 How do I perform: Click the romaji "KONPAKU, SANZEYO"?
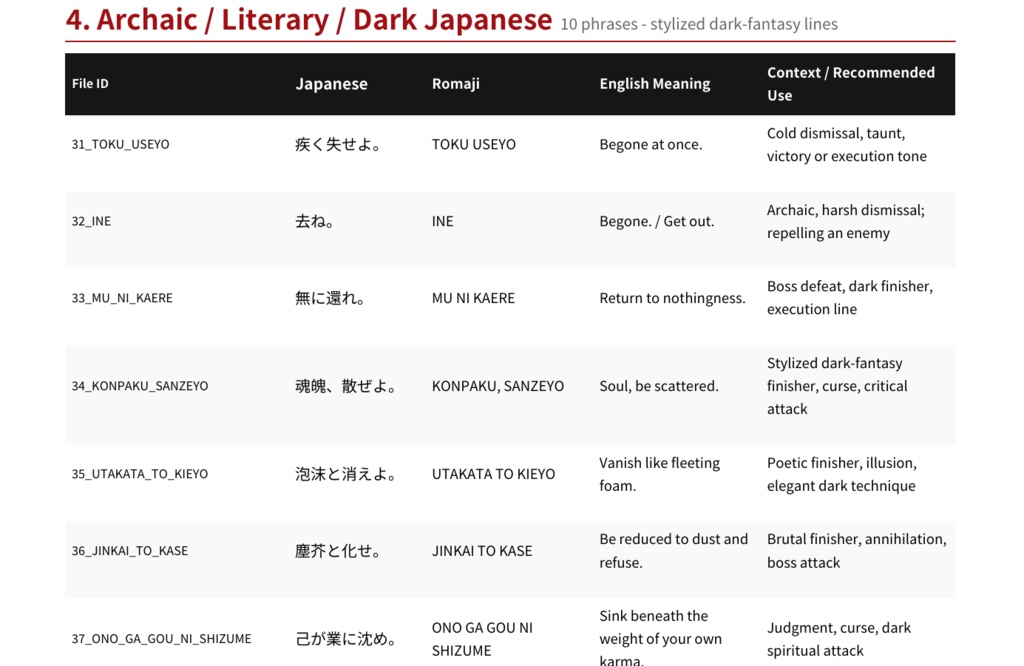(x=498, y=386)
